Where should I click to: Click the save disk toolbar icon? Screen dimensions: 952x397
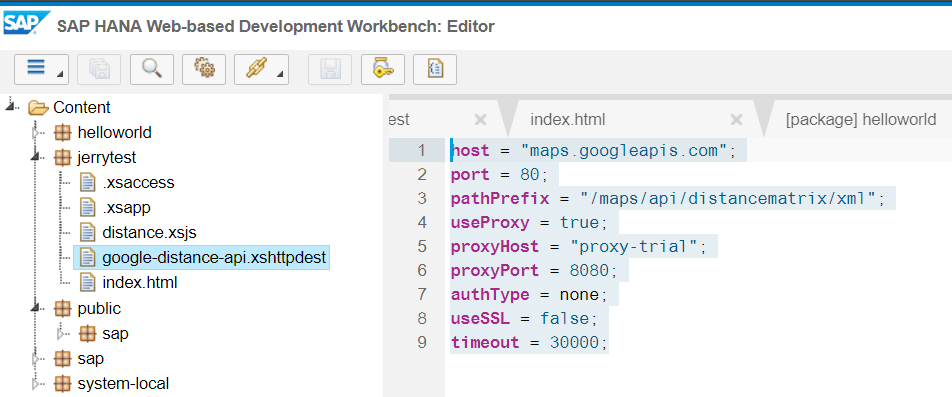[330, 69]
